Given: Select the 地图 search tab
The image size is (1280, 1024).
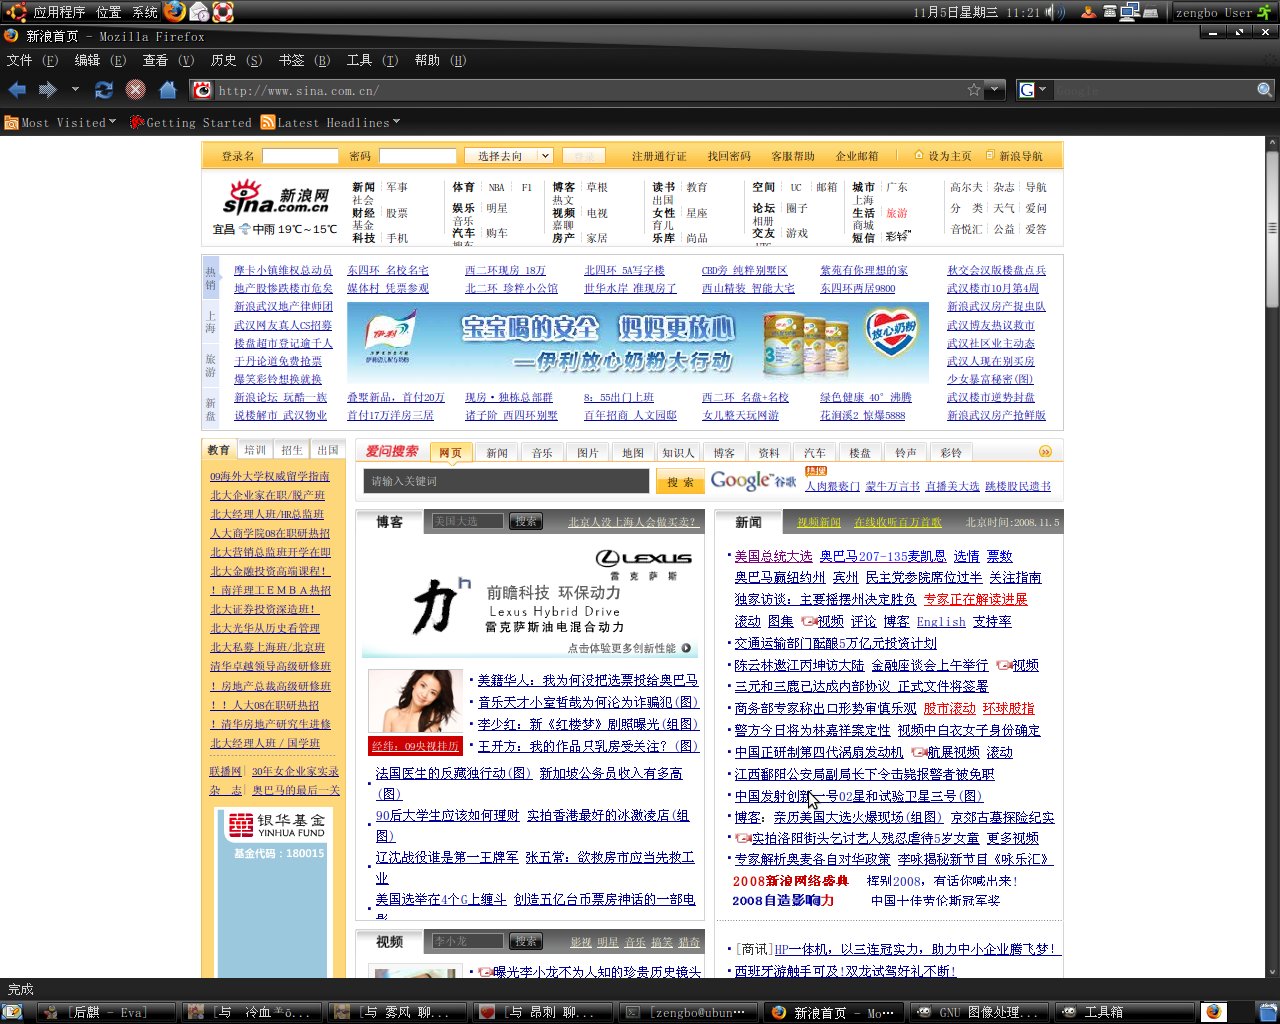Looking at the screenshot, I should (x=633, y=453).
